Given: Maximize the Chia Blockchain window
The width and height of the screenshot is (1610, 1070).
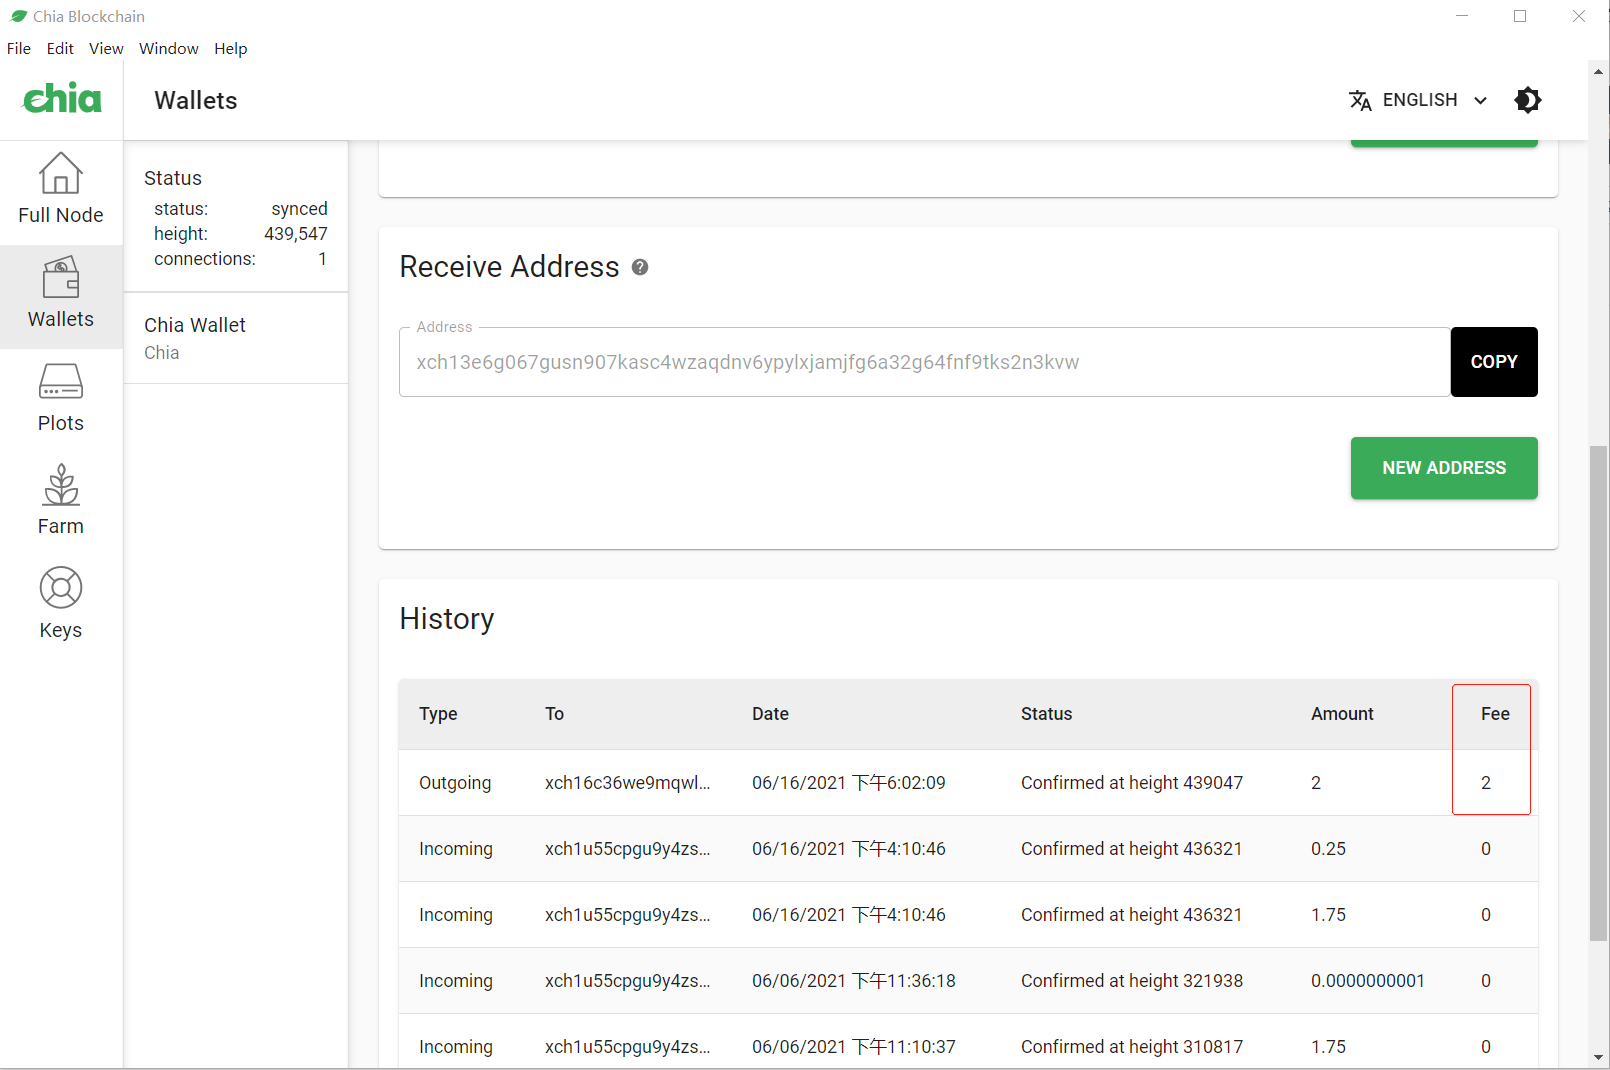Looking at the screenshot, I should 1520,16.
